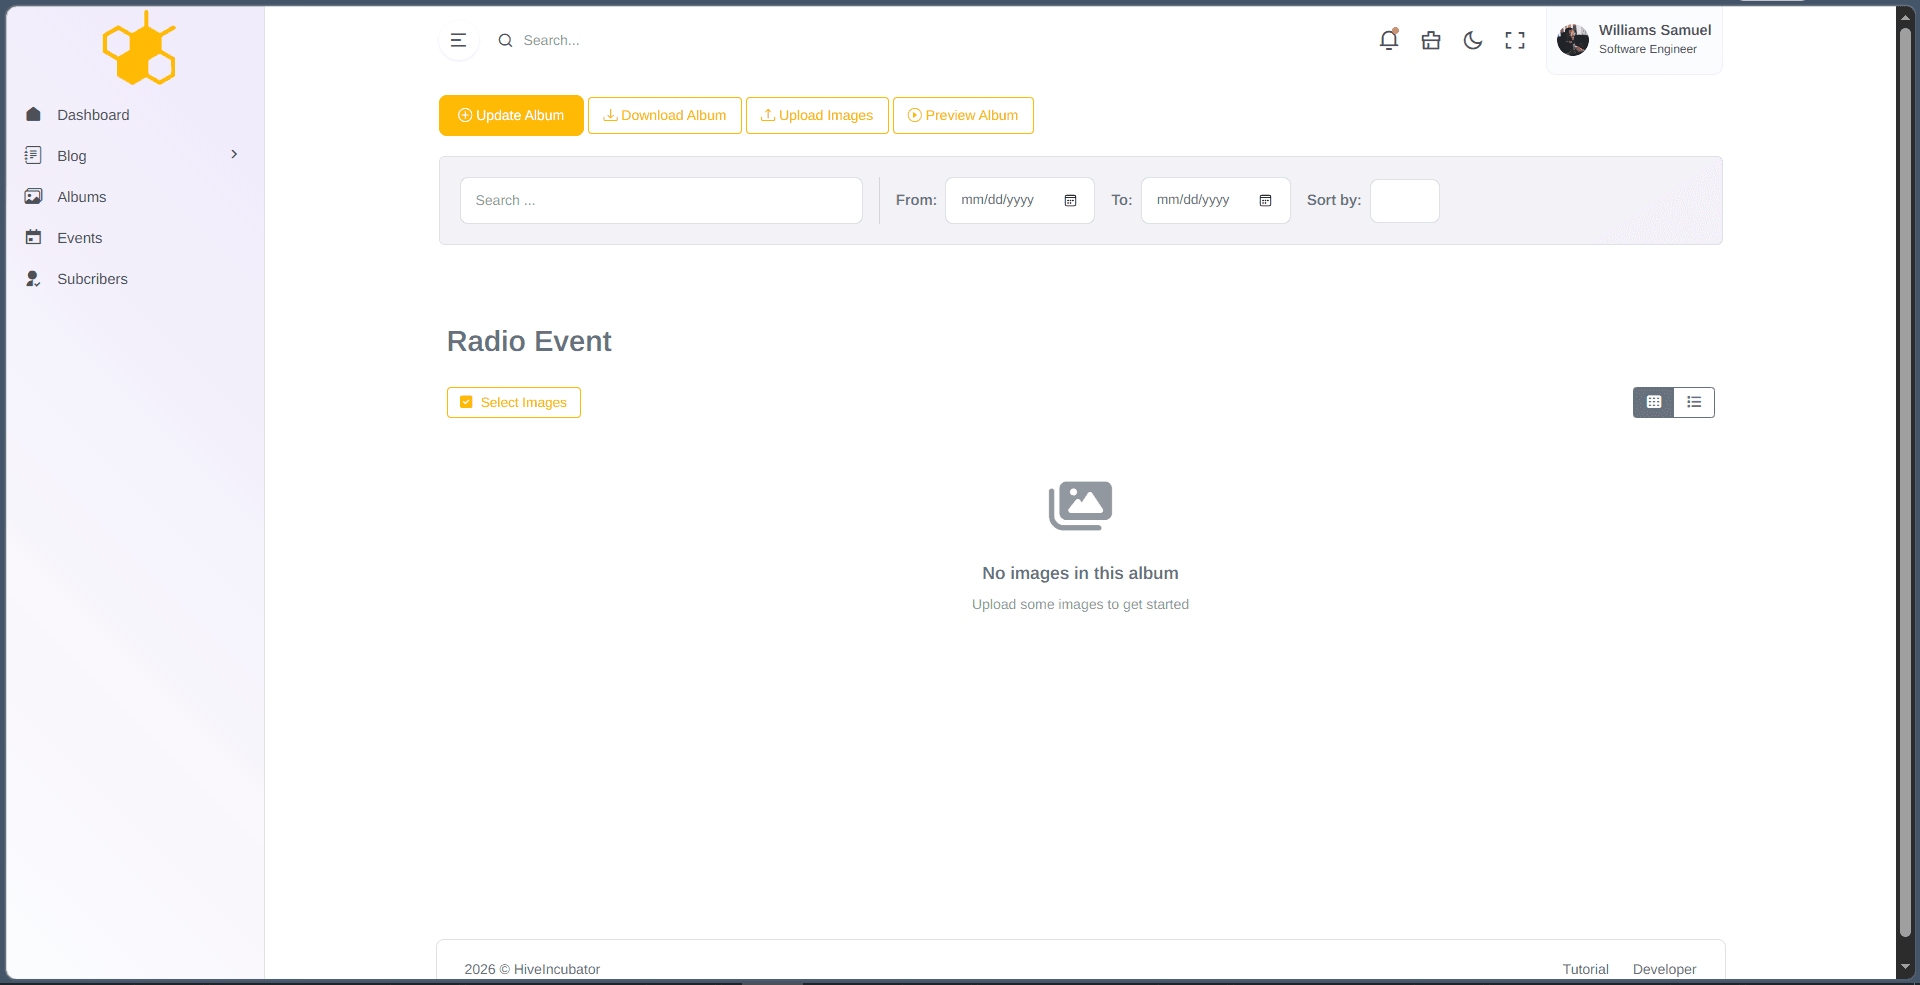Toggle the sidebar hamburger menu icon

[x=458, y=41]
